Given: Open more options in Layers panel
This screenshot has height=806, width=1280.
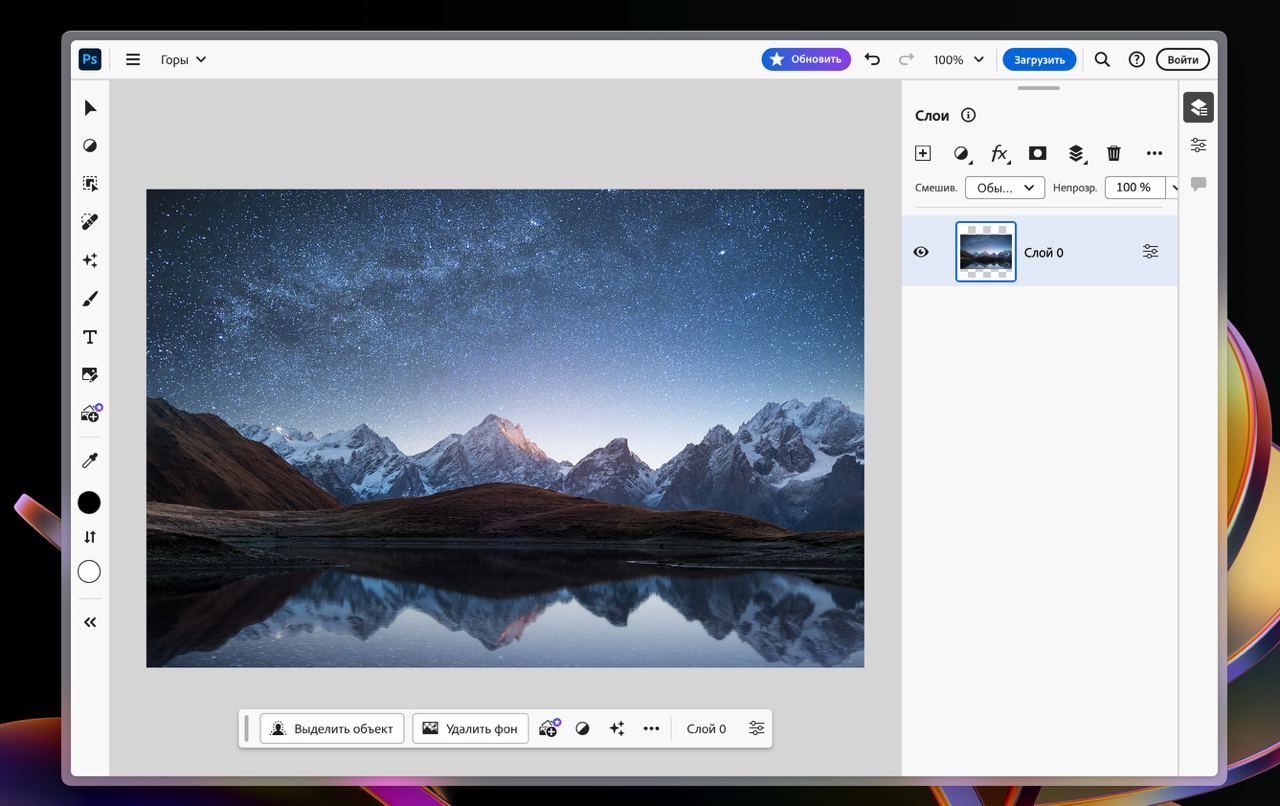Looking at the screenshot, I should (1154, 153).
